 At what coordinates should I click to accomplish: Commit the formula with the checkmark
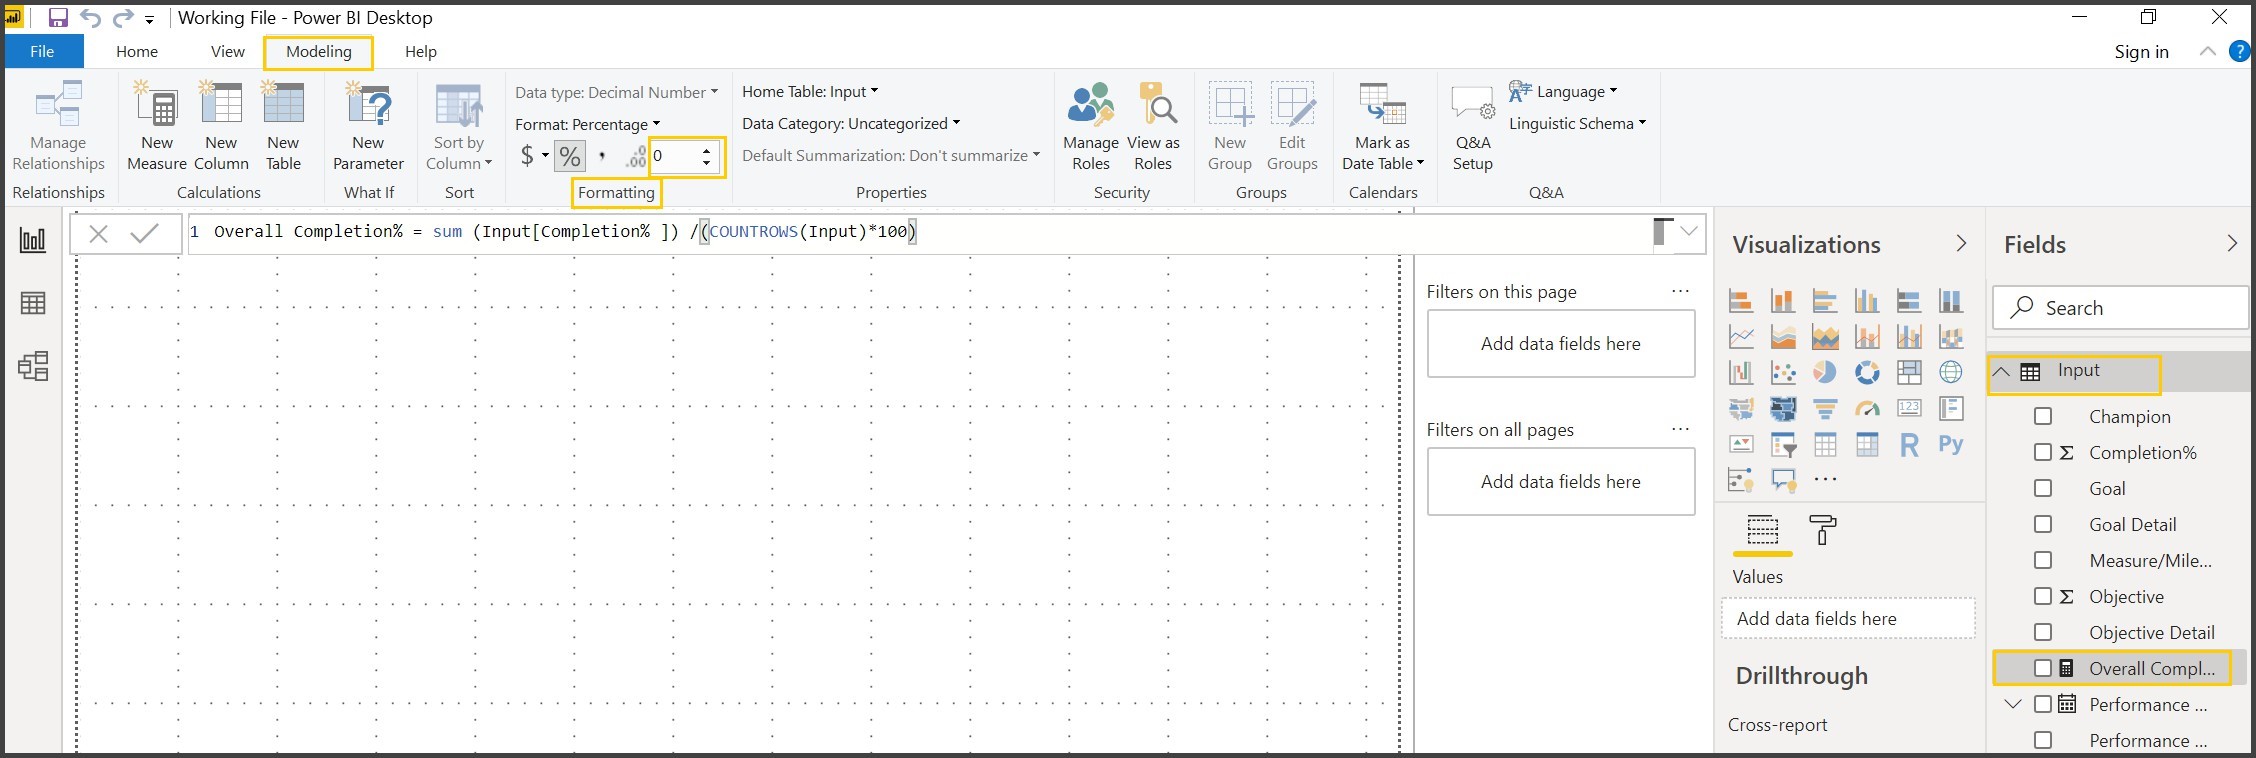145,234
